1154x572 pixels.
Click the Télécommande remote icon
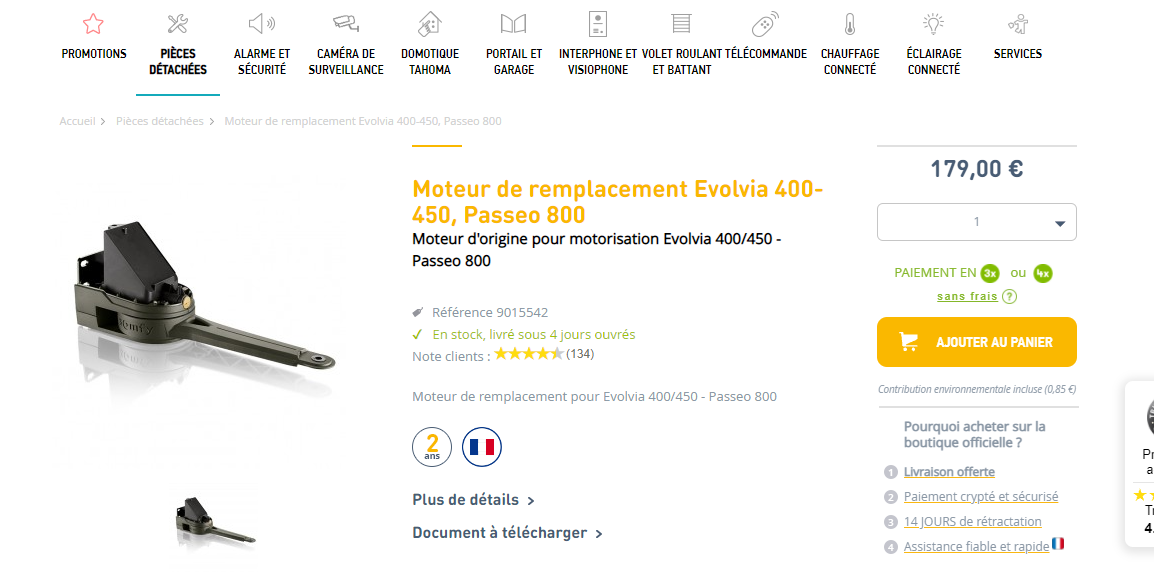tap(765, 24)
